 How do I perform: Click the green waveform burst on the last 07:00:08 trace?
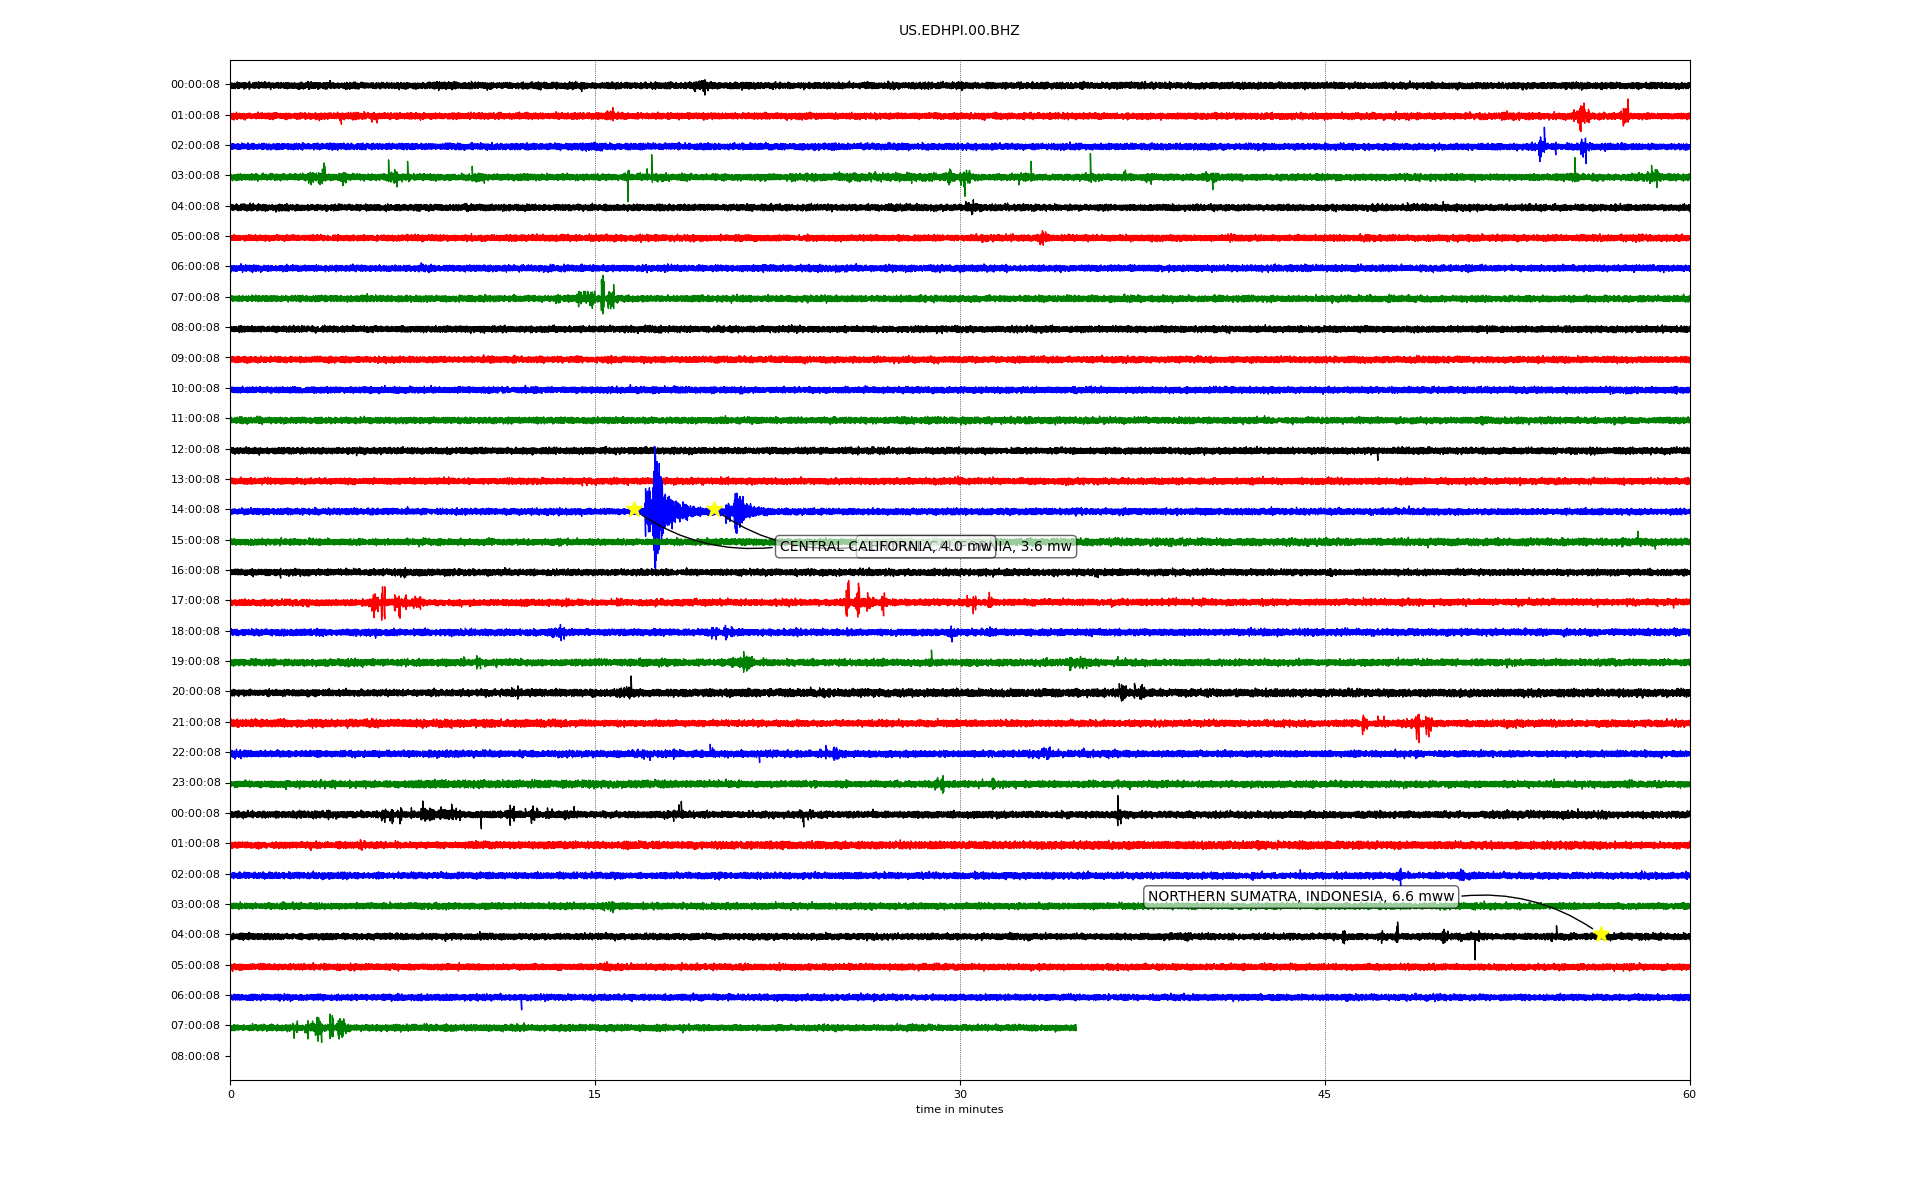tap(322, 1027)
